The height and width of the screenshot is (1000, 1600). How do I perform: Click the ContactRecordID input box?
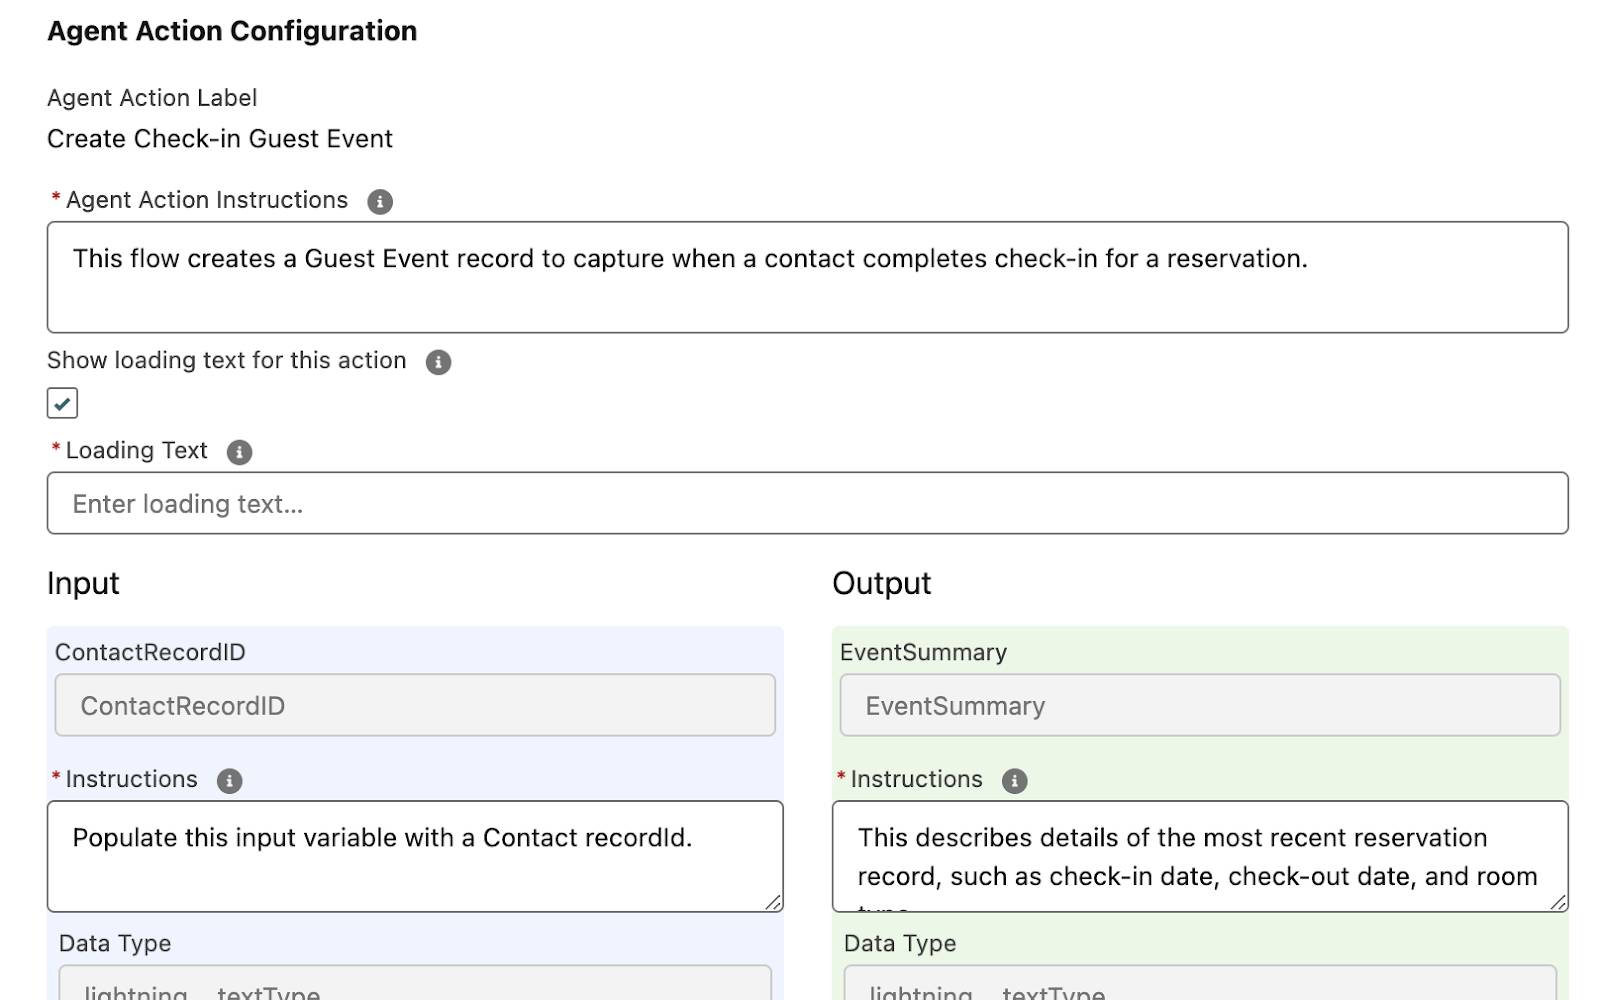pyautogui.click(x=413, y=705)
